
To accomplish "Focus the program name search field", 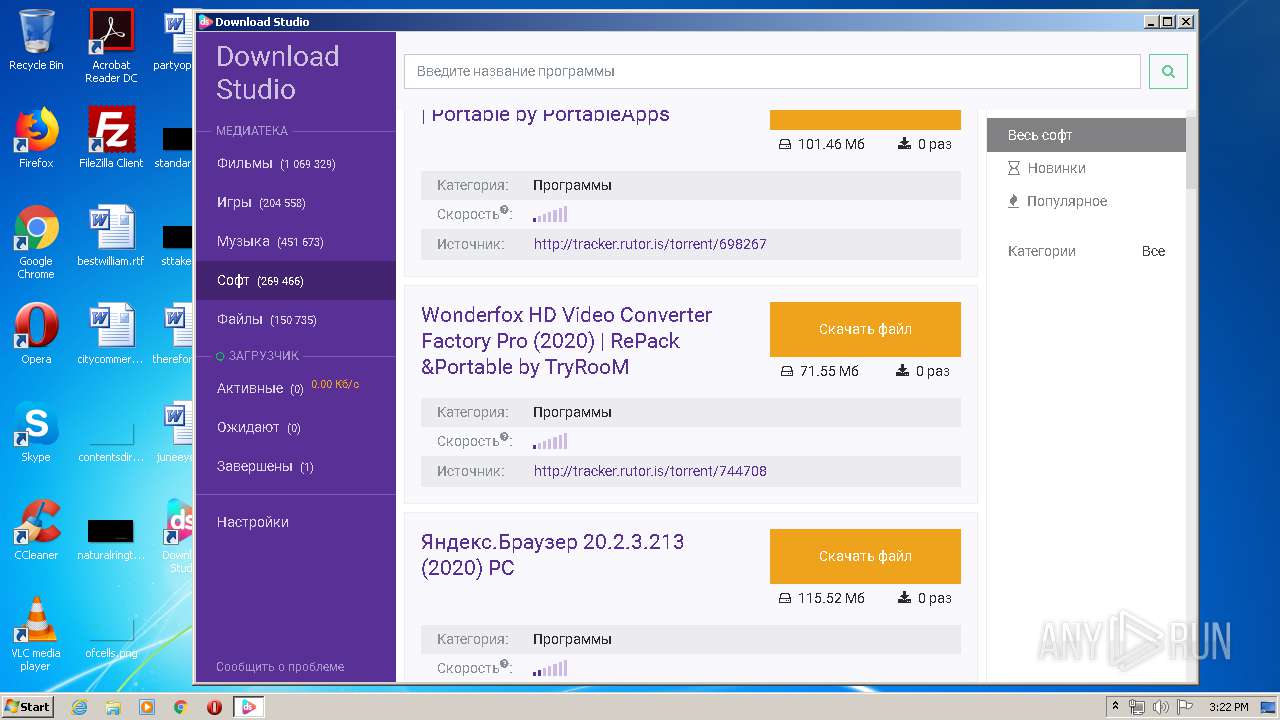I will (772, 71).
